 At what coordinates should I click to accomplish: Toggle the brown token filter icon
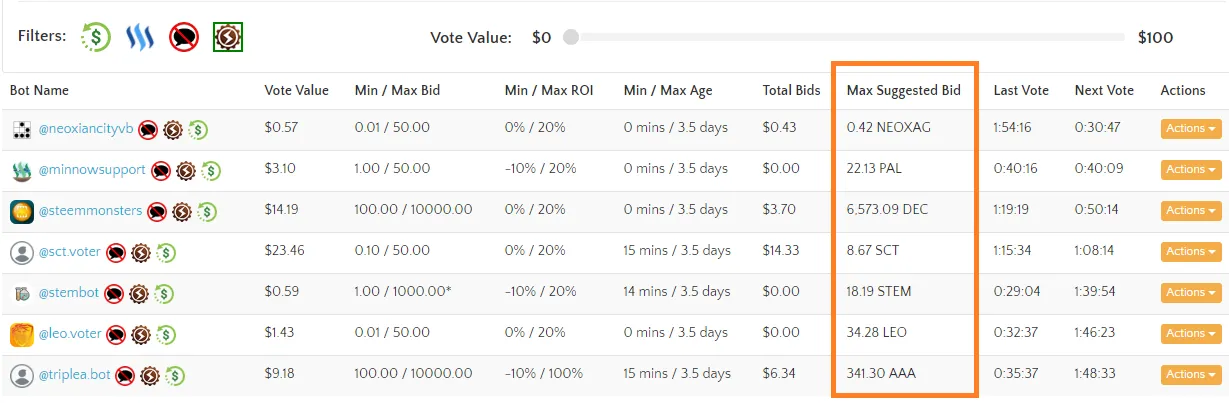click(228, 37)
